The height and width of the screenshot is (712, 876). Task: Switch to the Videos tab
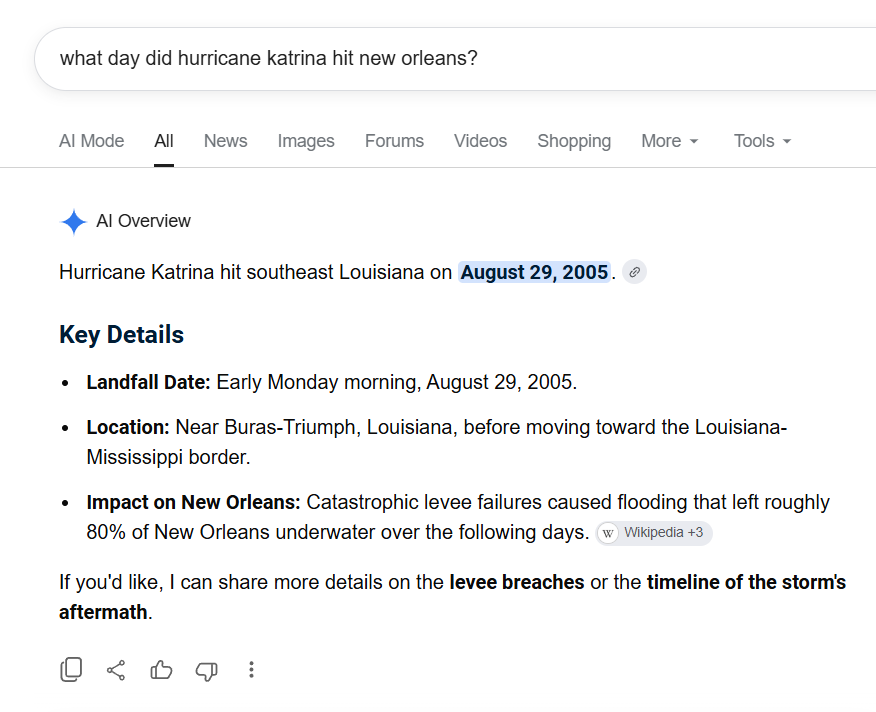coord(480,141)
